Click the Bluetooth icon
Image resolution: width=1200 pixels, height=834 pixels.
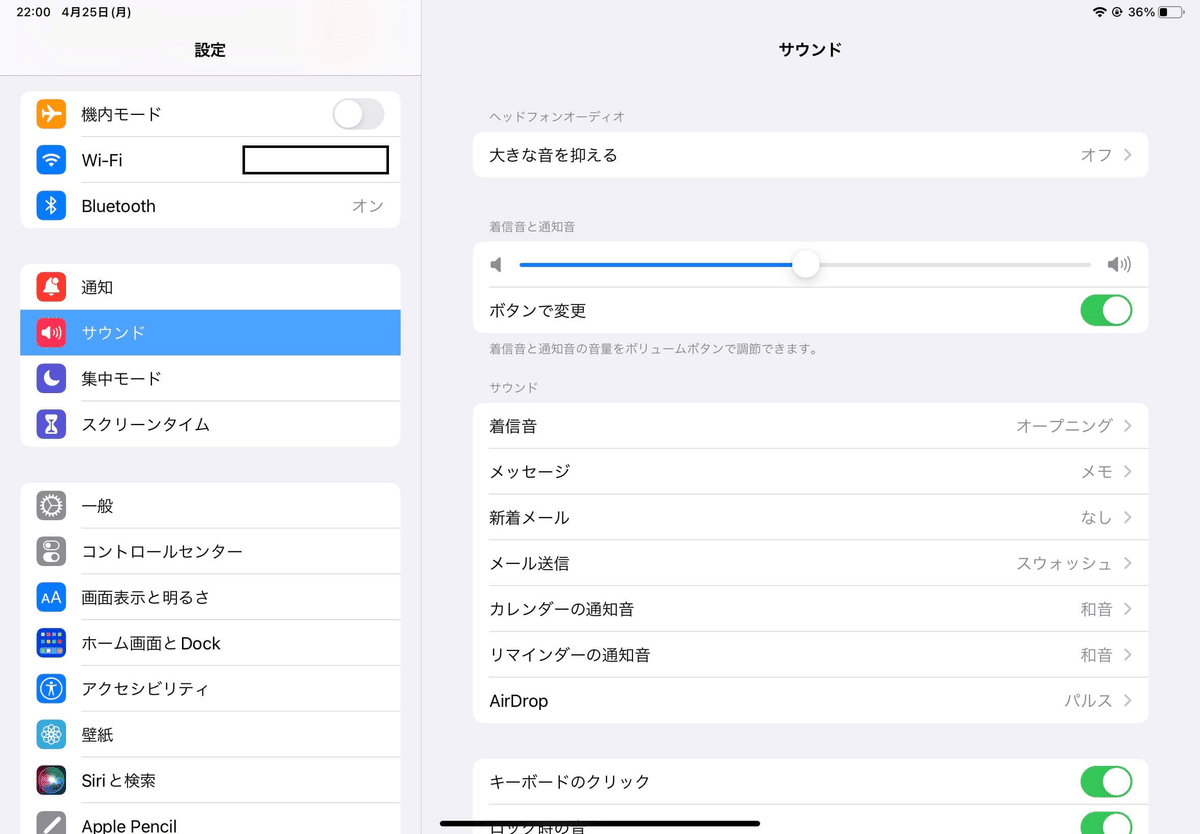[51, 206]
